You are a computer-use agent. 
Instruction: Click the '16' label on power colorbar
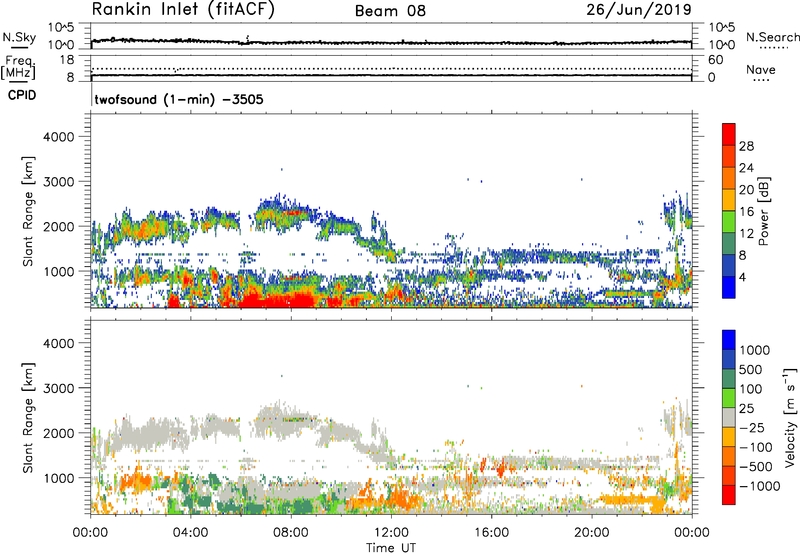[746, 212]
